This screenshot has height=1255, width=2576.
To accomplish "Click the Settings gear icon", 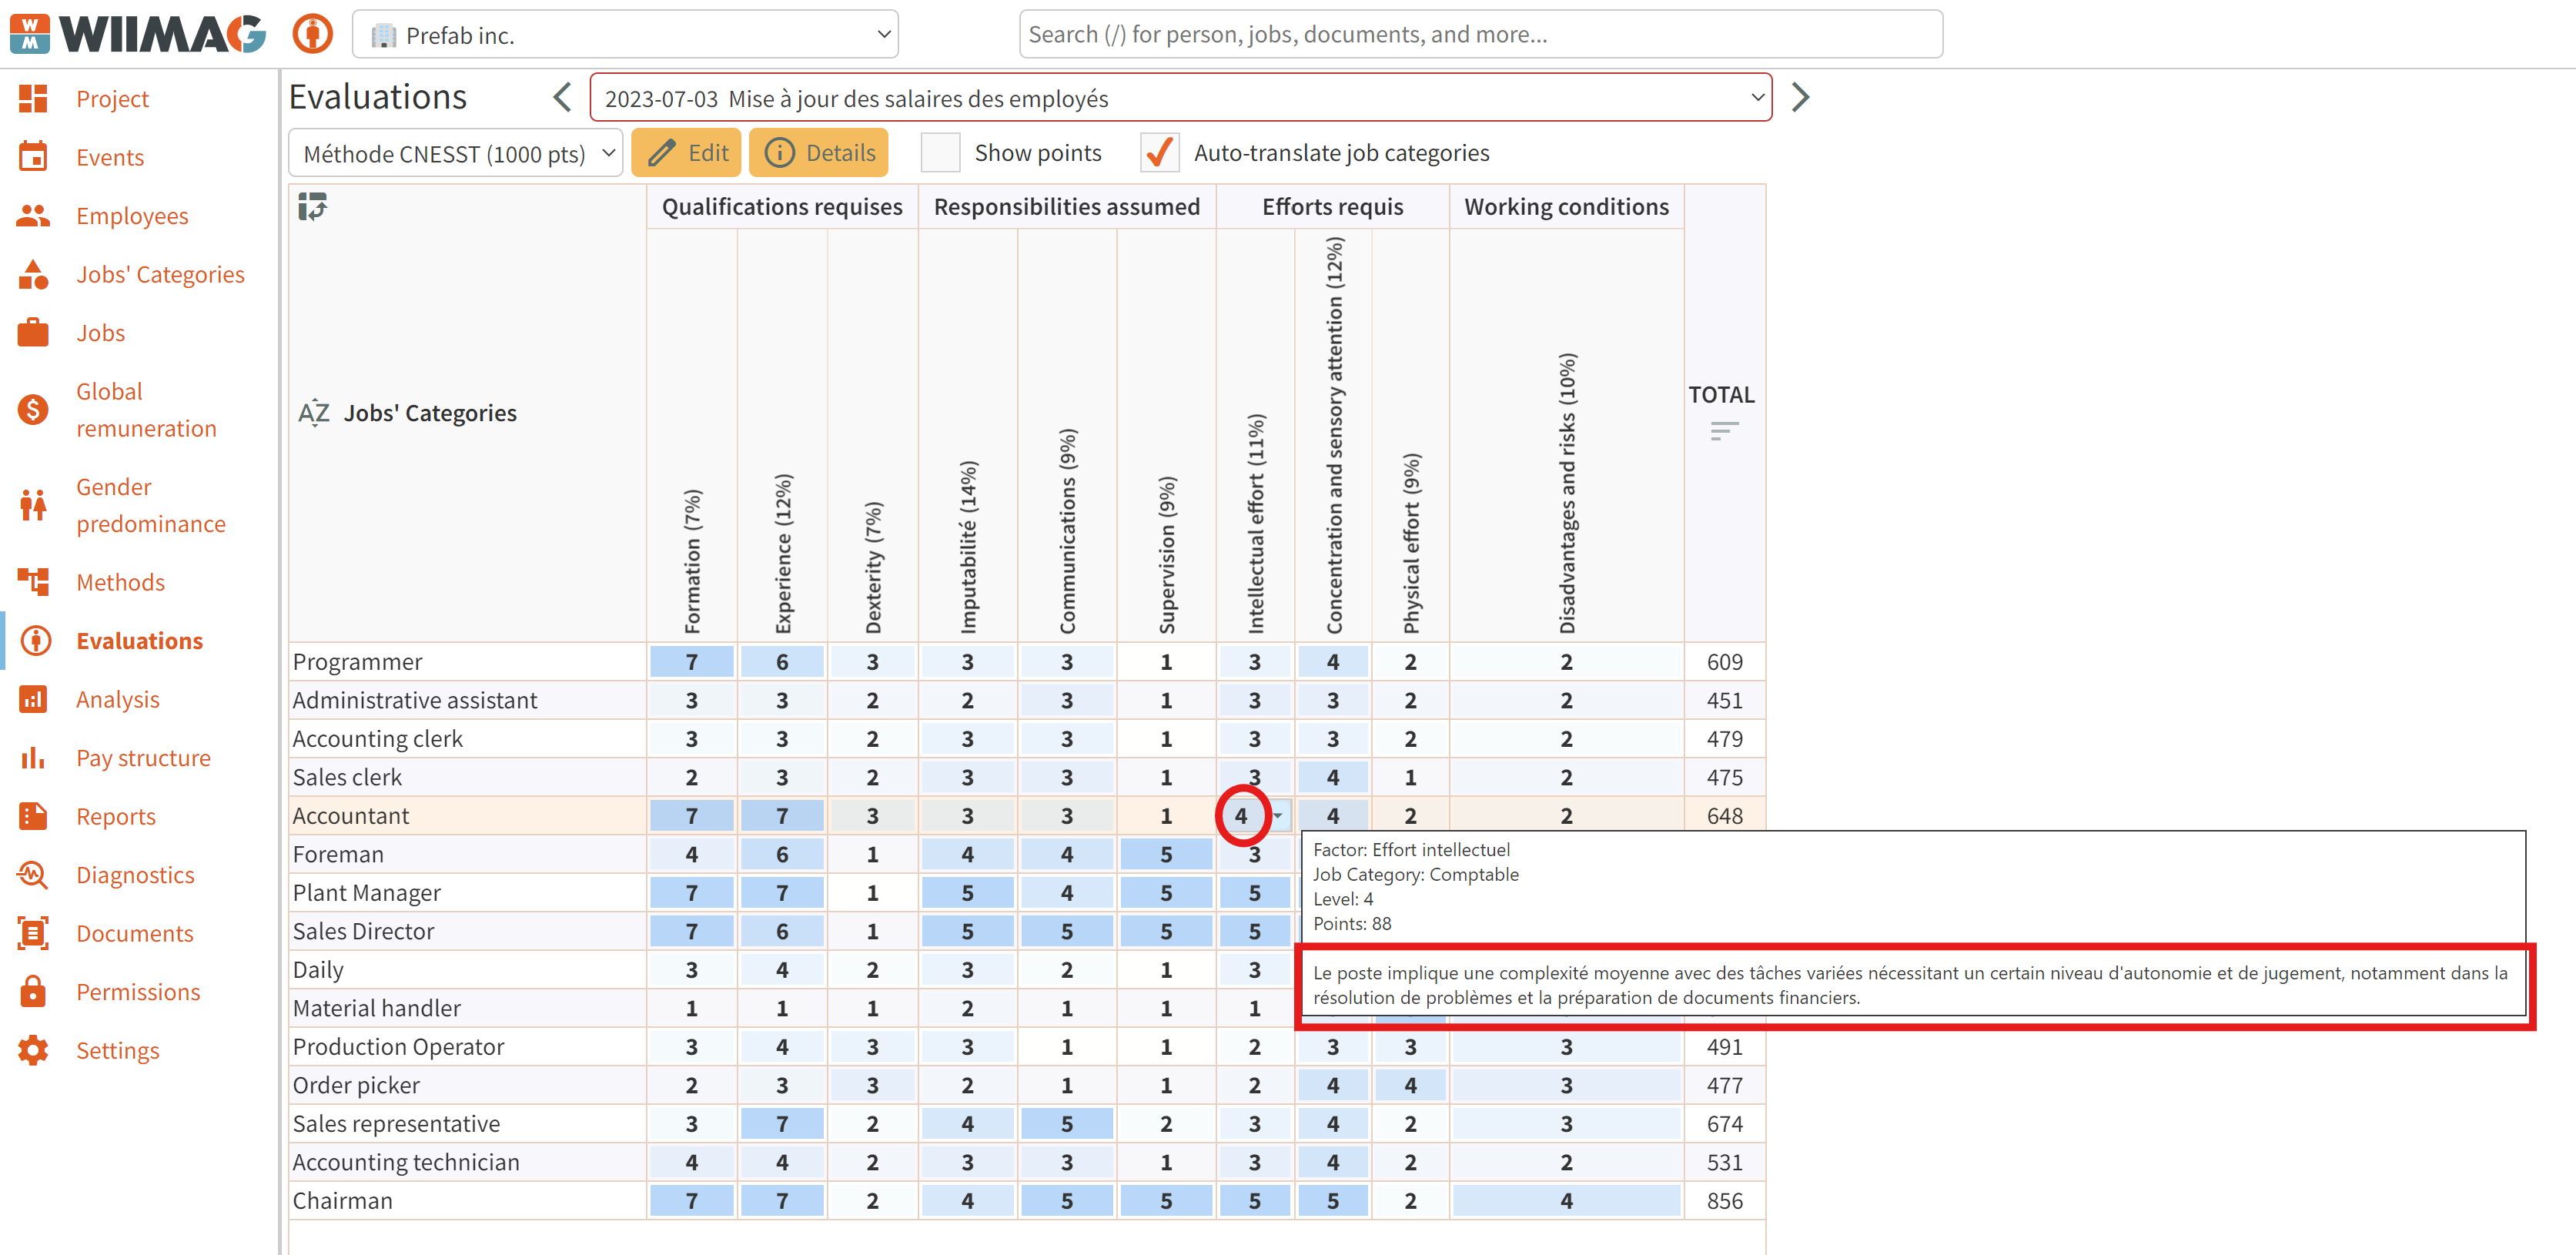I will [x=33, y=1050].
